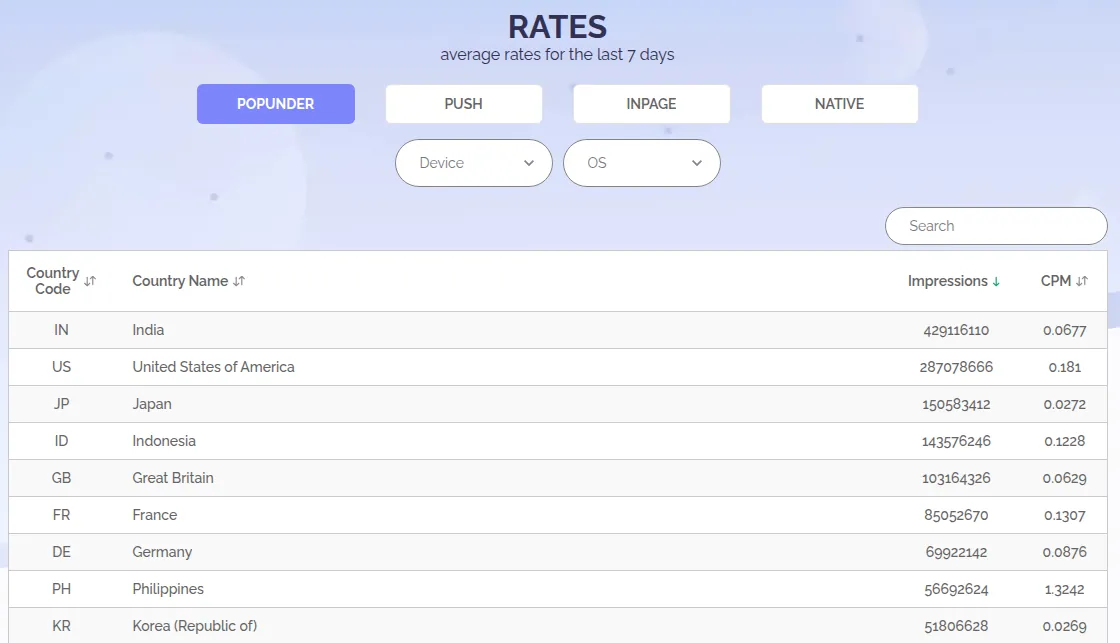This screenshot has height=643, width=1120.
Task: Select the IN country code cell
Action: [61, 330]
